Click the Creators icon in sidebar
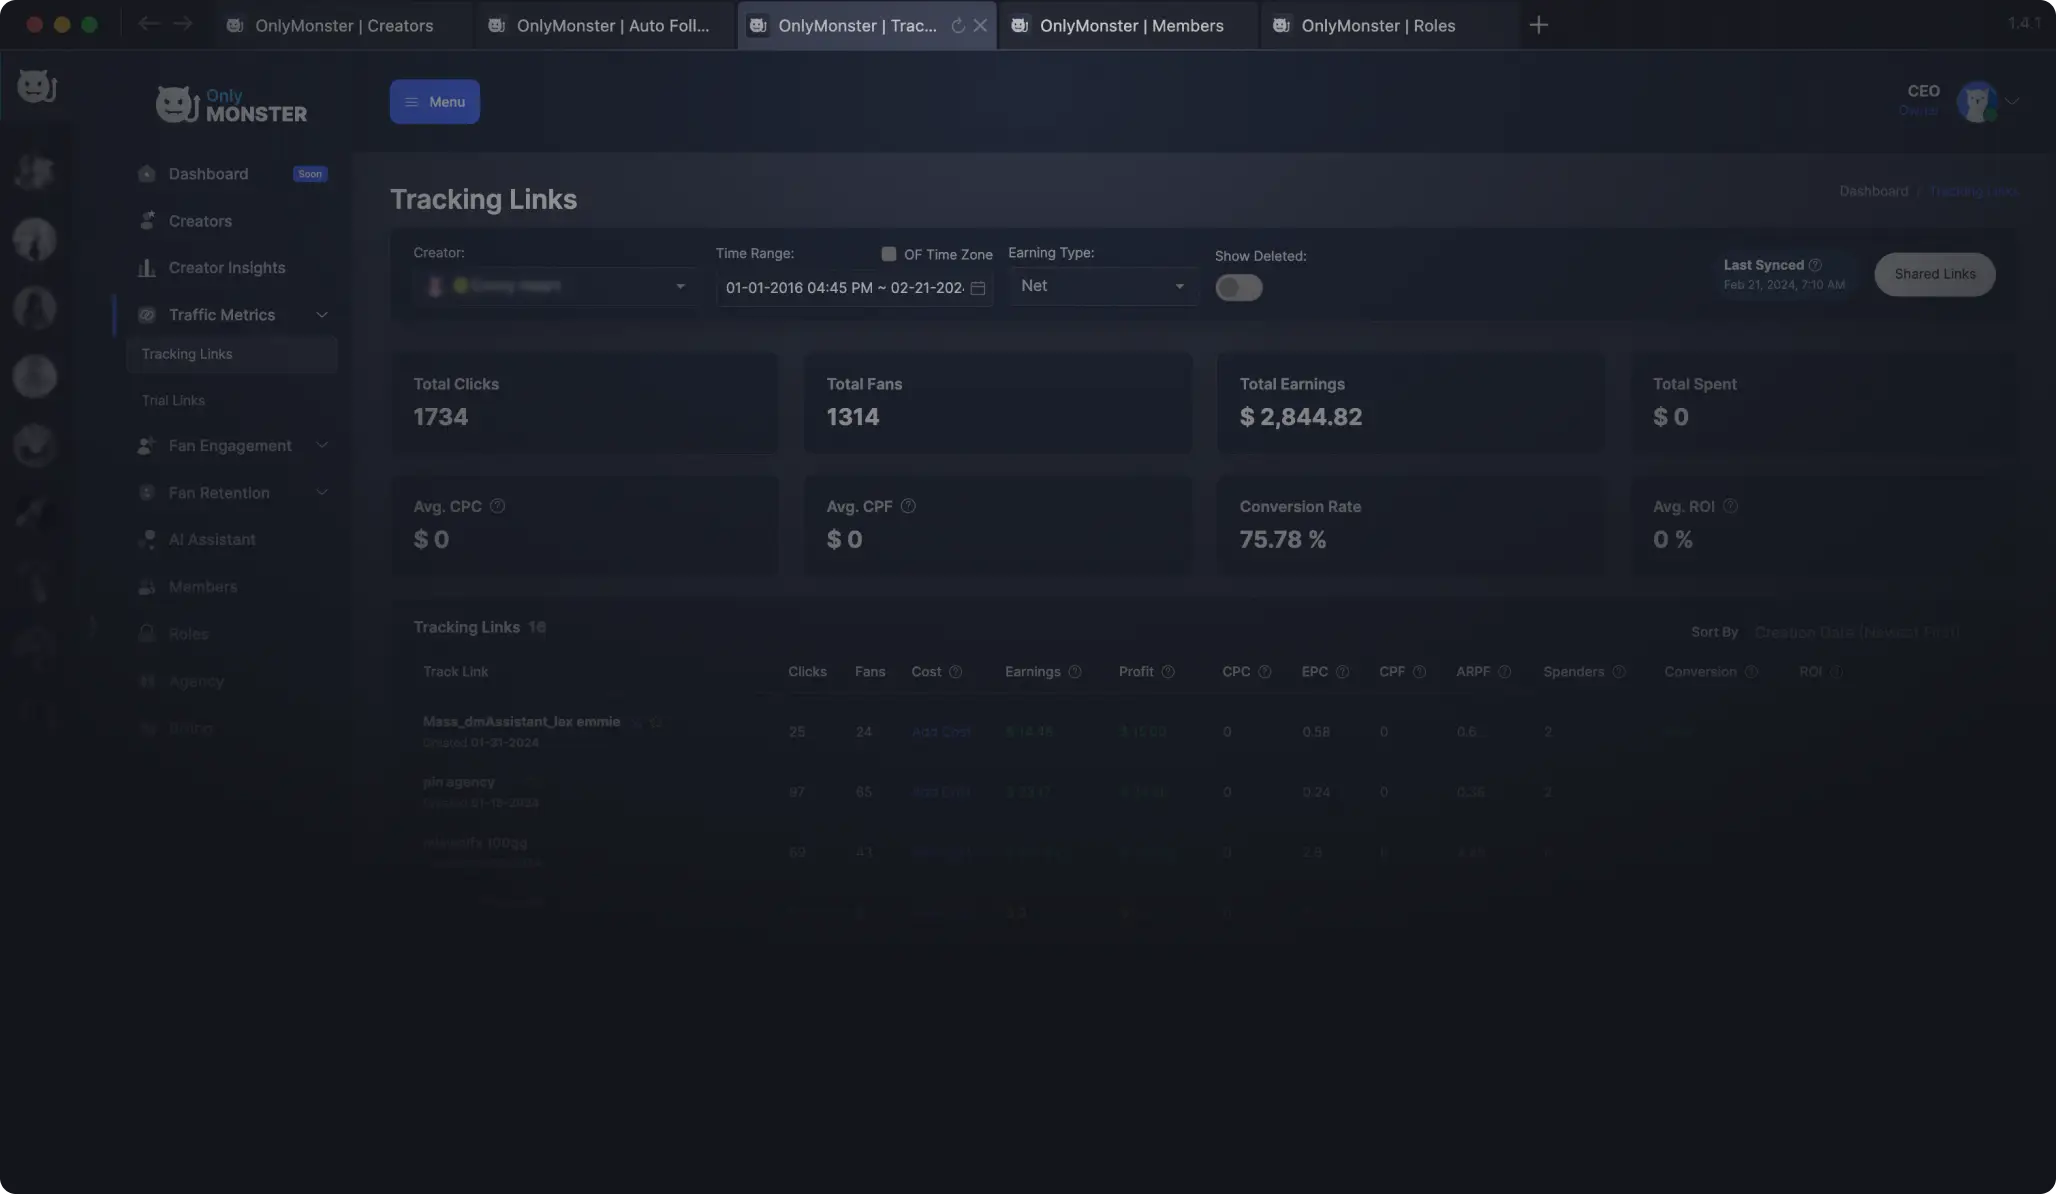Screen dimensions: 2056x1194 [148, 222]
